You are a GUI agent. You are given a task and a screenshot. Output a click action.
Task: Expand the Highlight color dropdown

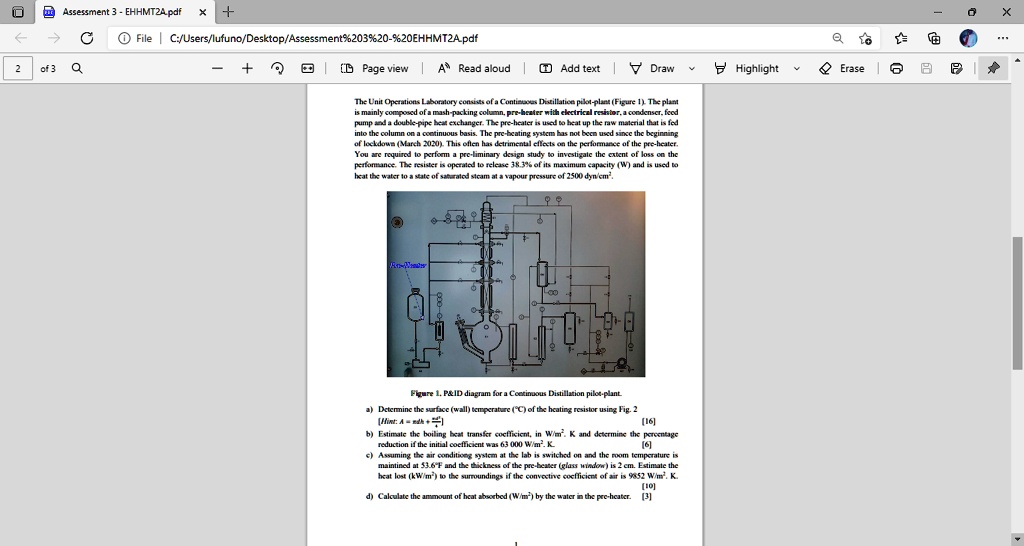pos(797,68)
